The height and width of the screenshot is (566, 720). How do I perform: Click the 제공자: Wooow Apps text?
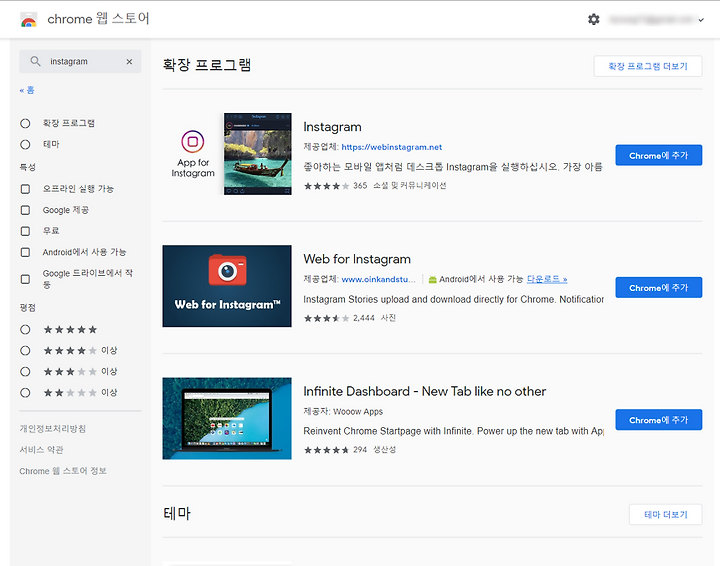point(343,411)
